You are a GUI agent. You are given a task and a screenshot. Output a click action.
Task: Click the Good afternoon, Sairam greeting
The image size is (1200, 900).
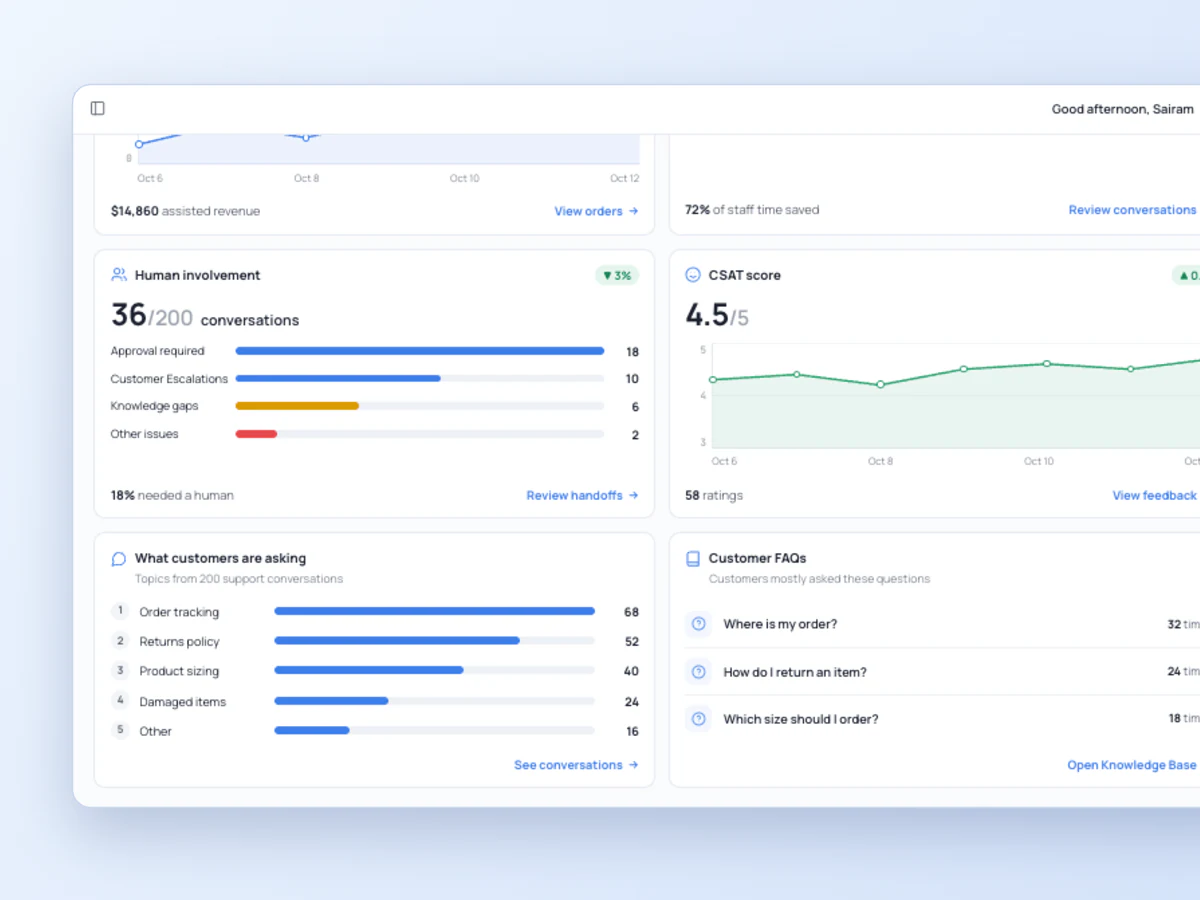(1123, 109)
